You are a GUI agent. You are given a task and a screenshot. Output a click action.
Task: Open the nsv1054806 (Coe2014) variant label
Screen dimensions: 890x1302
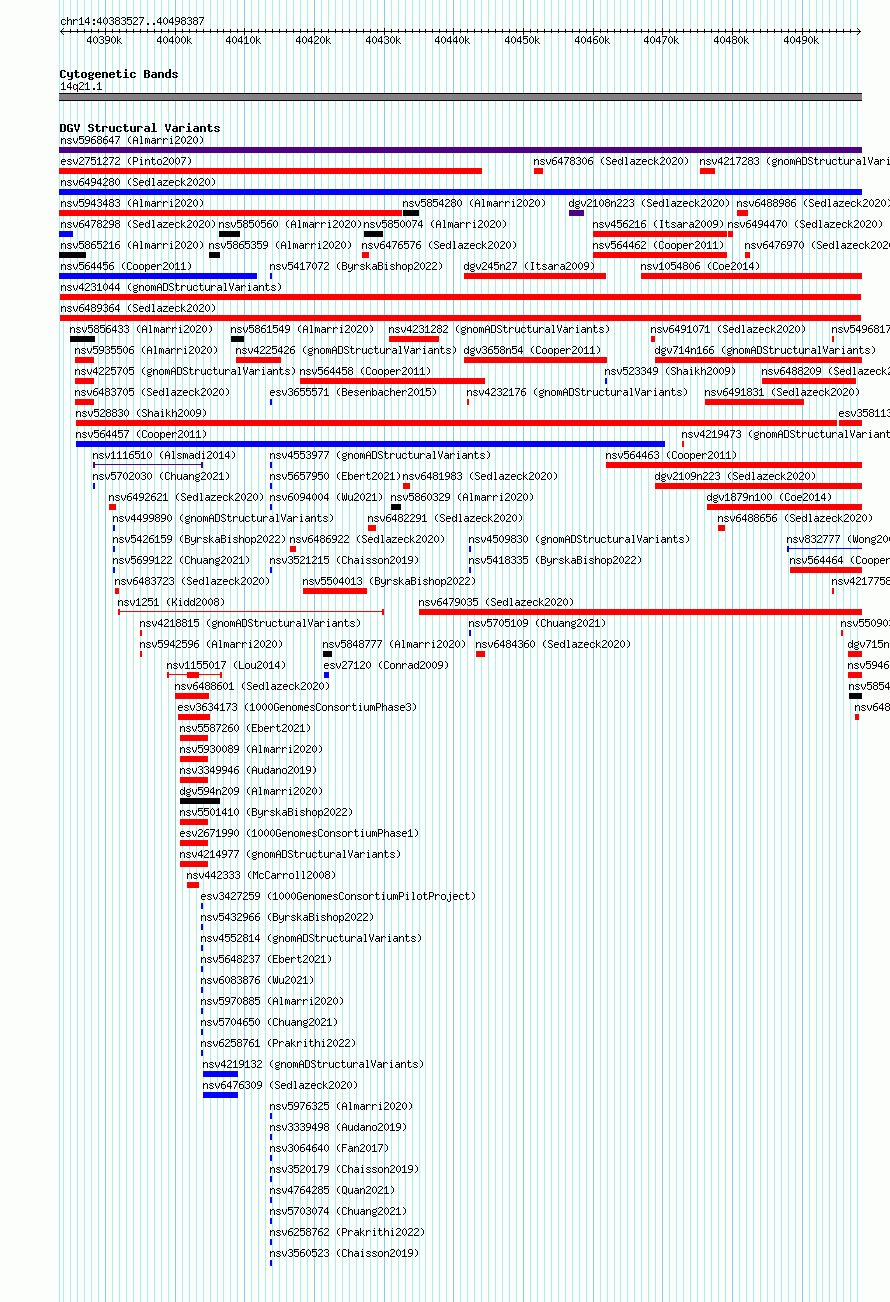point(700,266)
